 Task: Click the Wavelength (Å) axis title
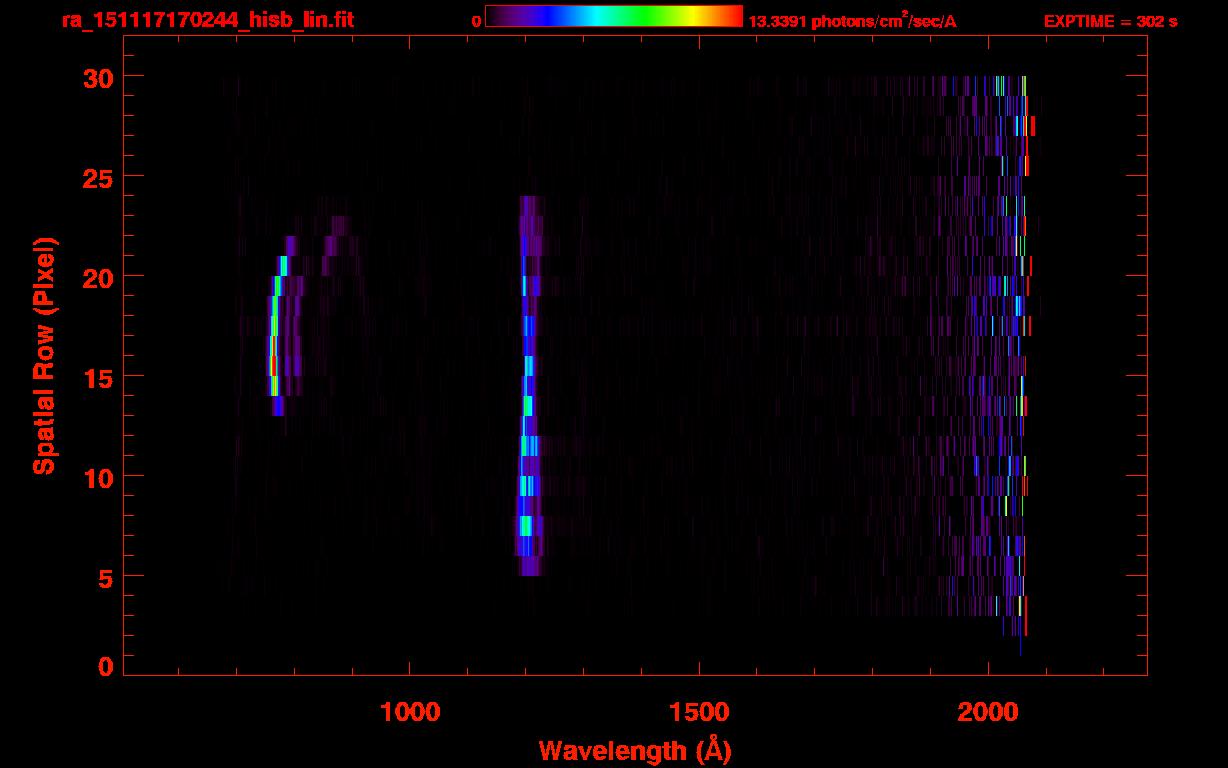[635, 750]
